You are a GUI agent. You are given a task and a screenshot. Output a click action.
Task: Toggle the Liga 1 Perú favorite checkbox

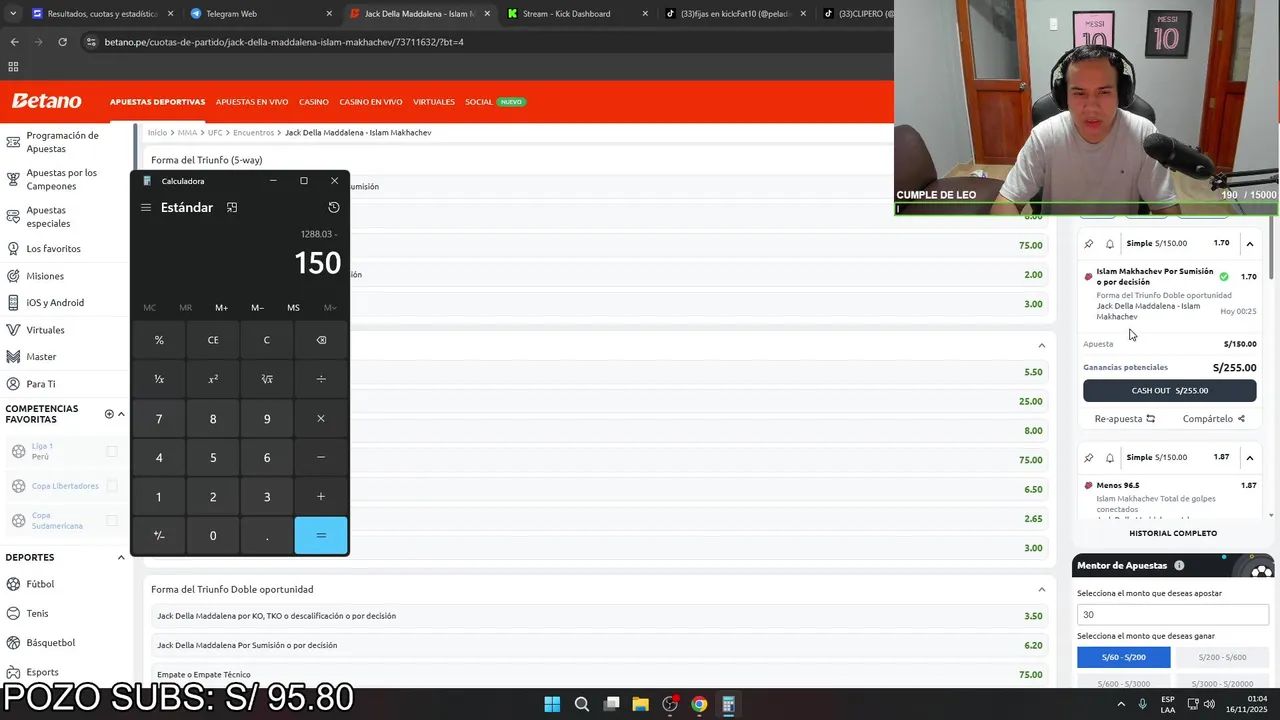(x=112, y=452)
